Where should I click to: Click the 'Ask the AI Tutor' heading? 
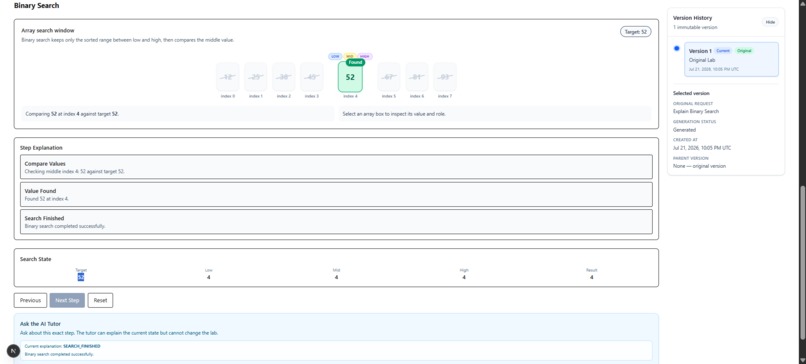click(40, 324)
